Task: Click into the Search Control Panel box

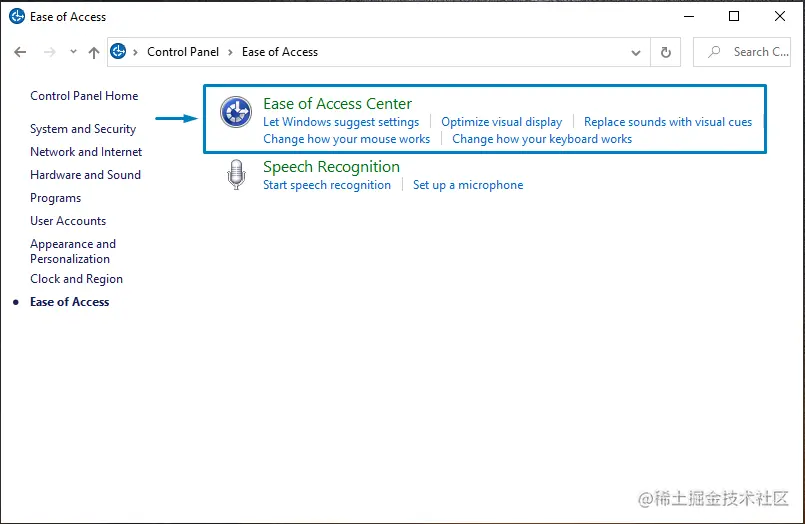Action: pos(742,52)
